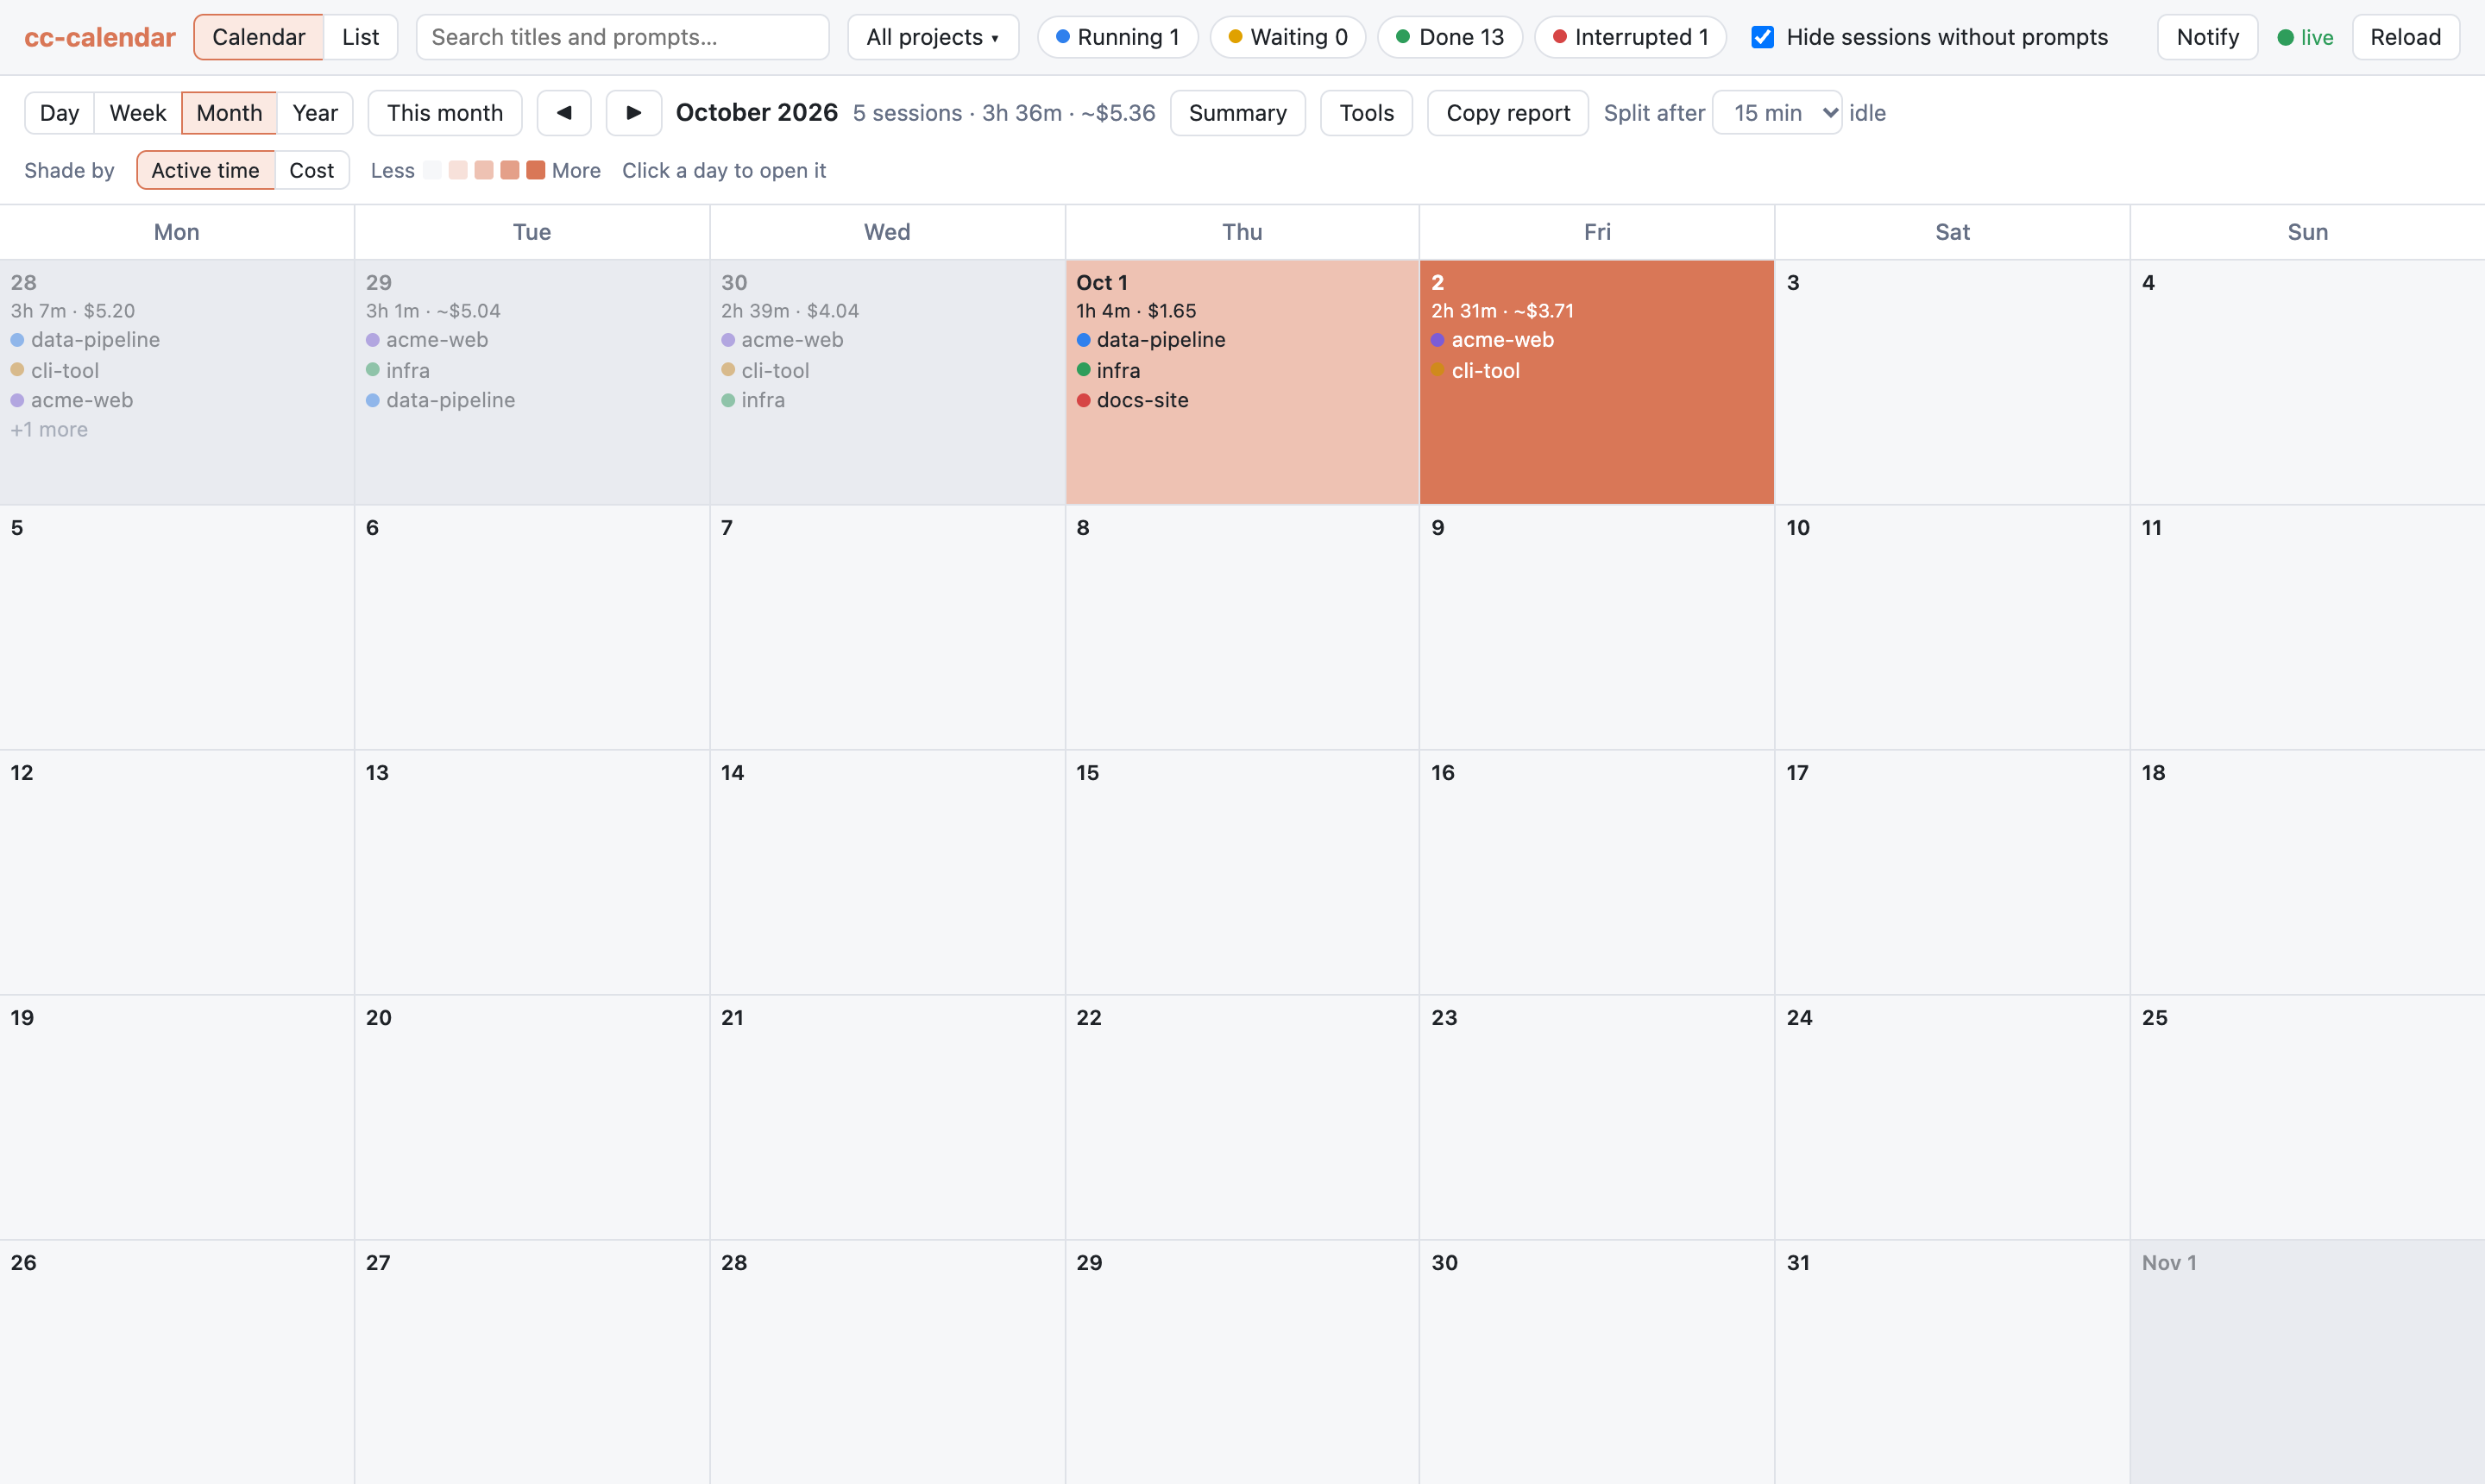Toggle the Running 1 status filter
The image size is (2485, 1484).
[x=1117, y=37]
